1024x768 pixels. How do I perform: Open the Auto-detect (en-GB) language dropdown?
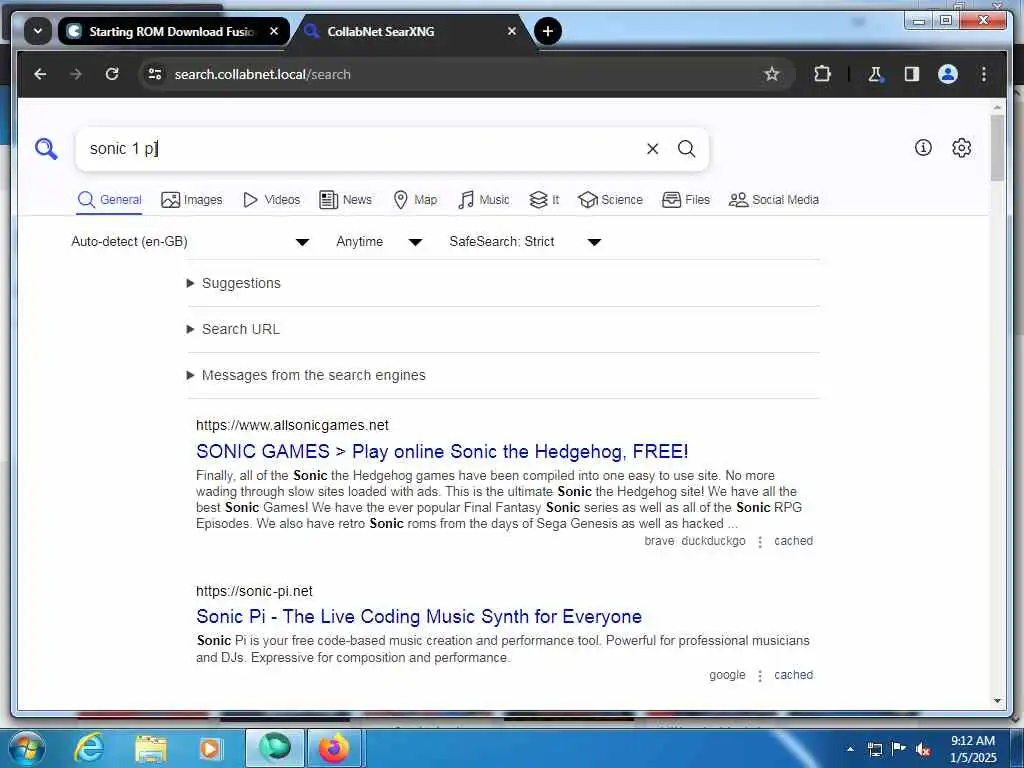pos(189,242)
